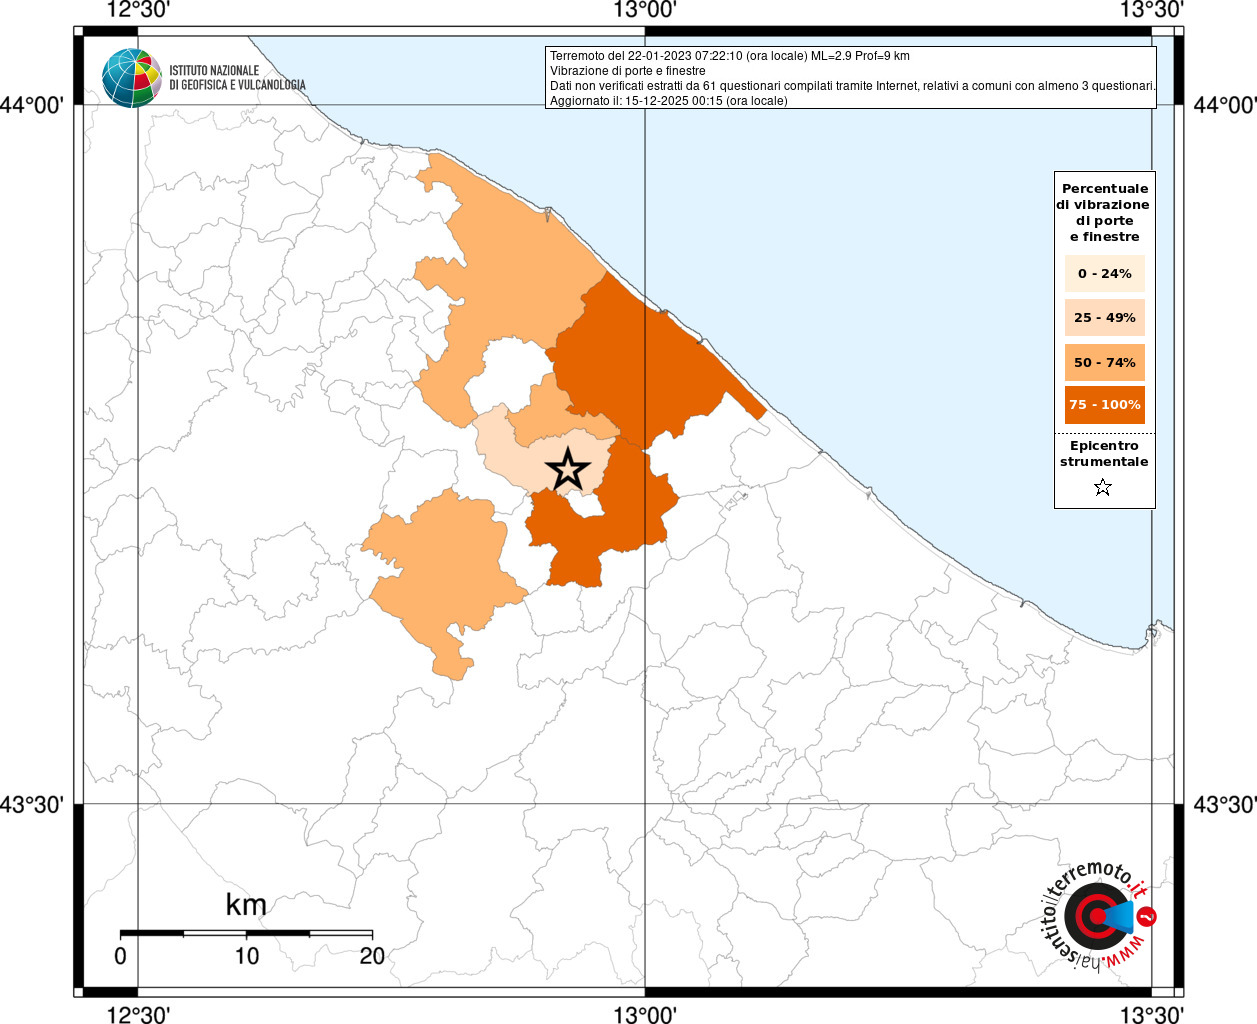Click the 'Epicentro strumentale' legend label
1257x1024 pixels.
(x=1104, y=454)
